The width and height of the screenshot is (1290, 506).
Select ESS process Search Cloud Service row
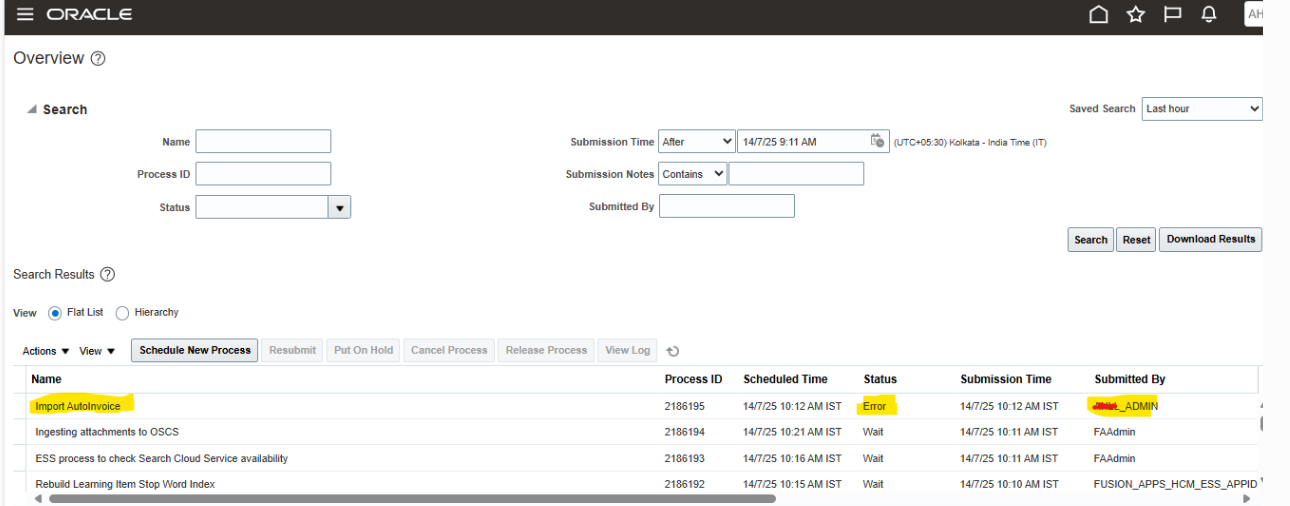pos(640,458)
